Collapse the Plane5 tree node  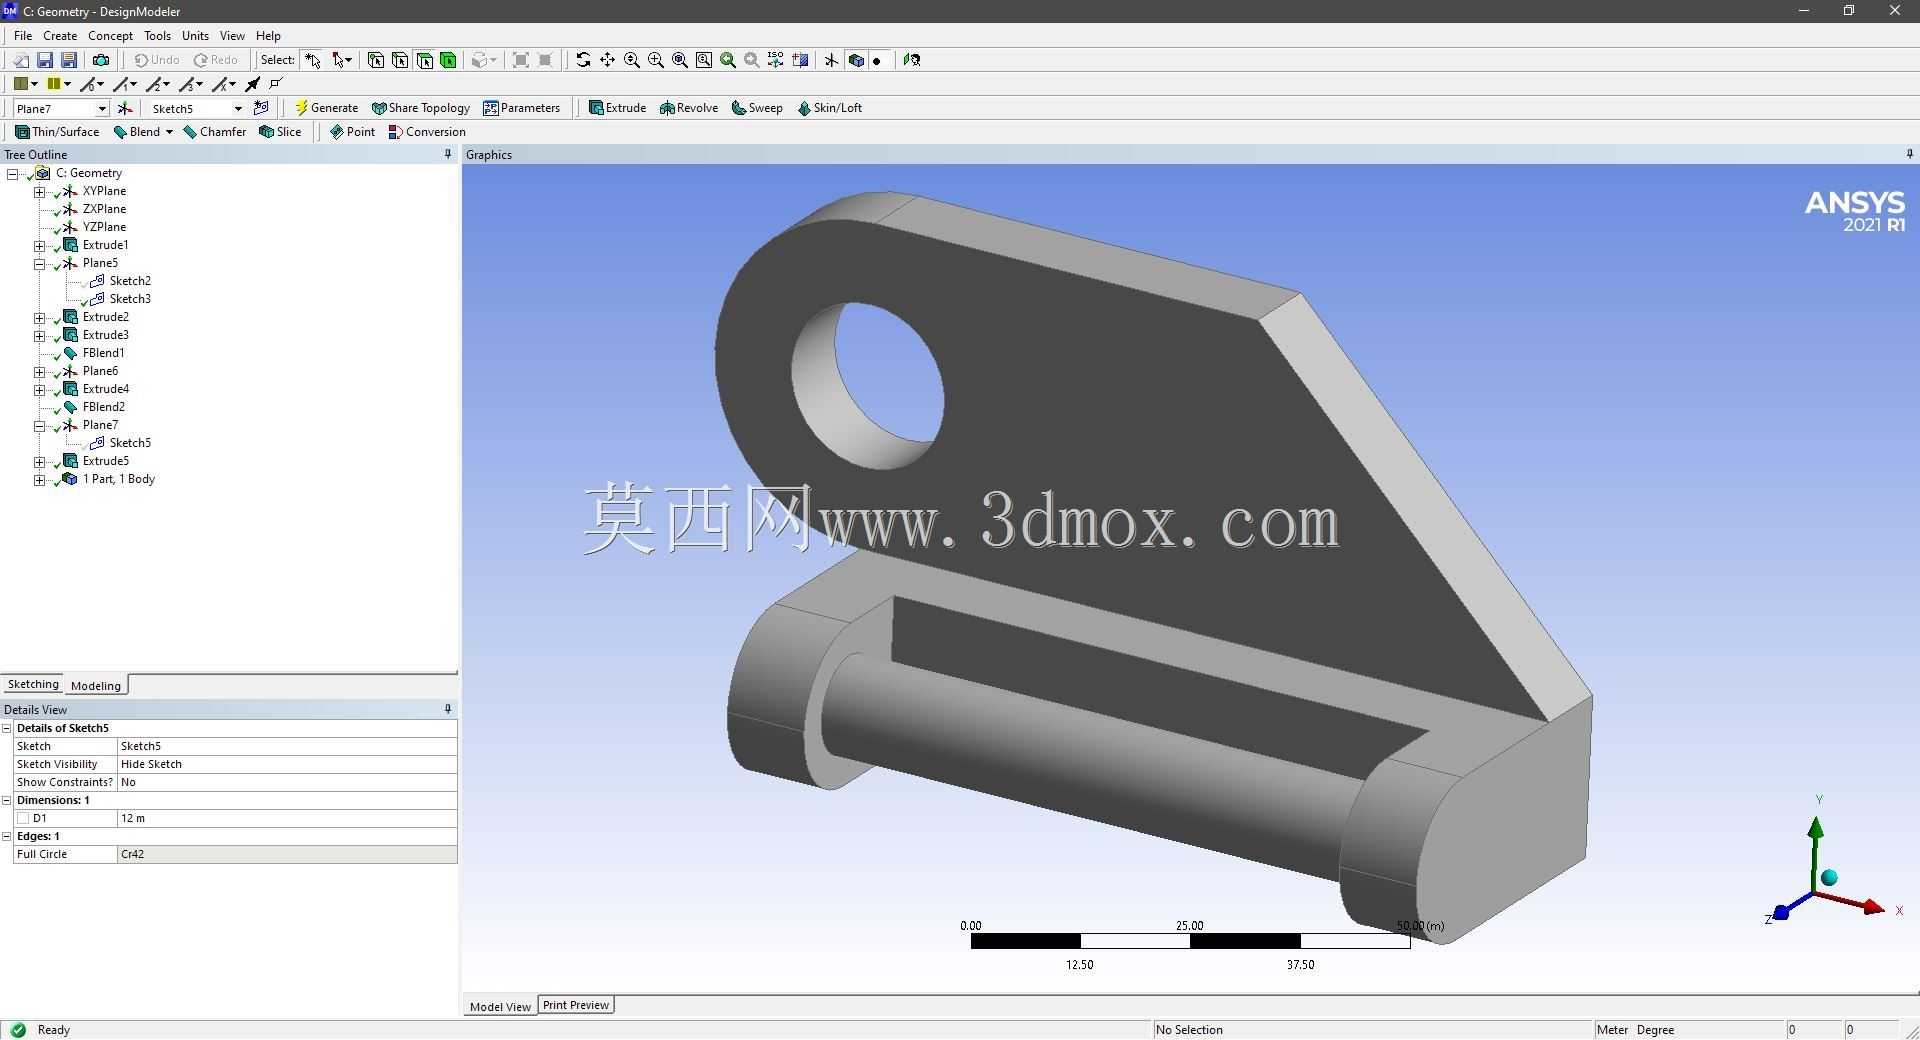click(x=40, y=264)
